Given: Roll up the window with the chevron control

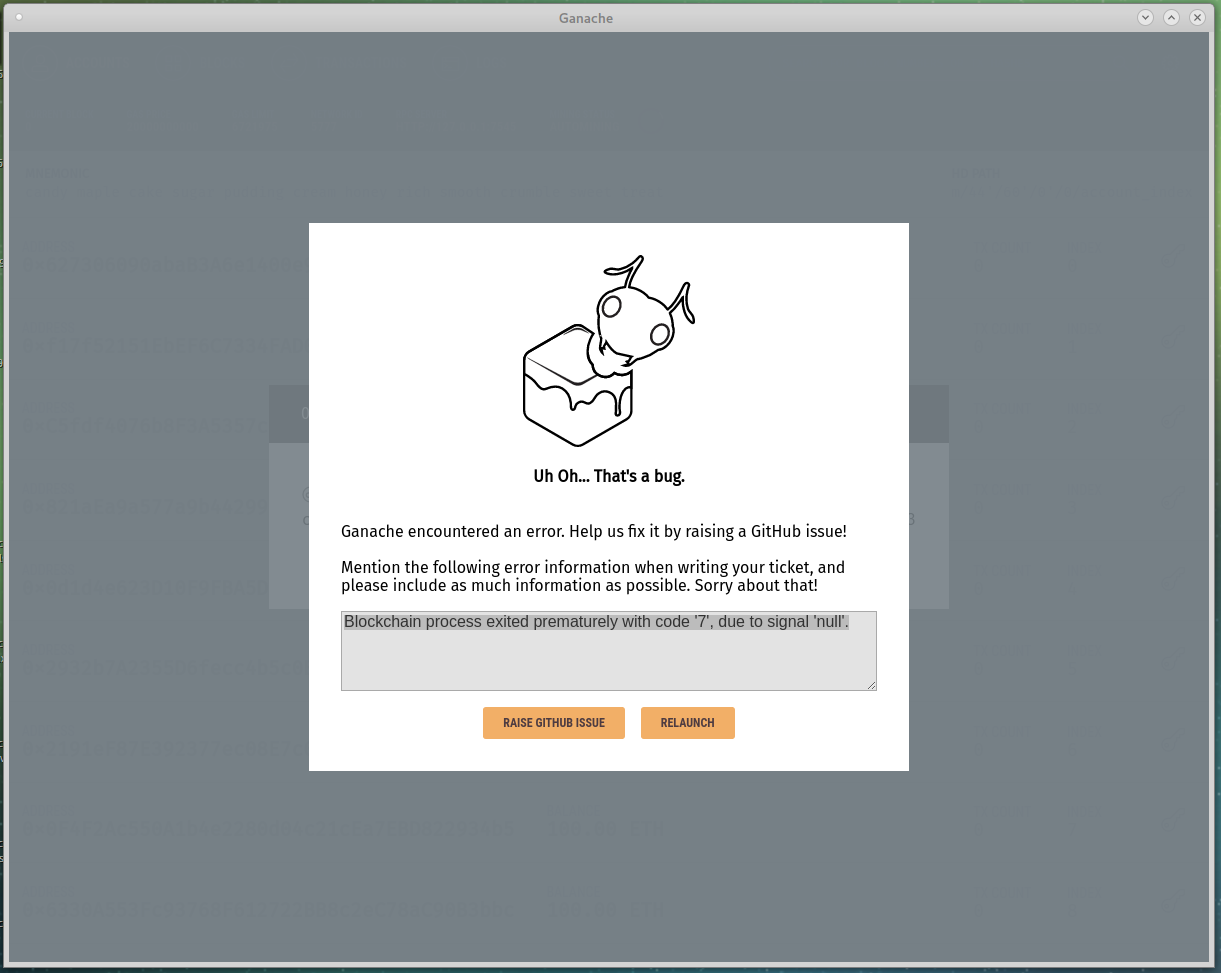Looking at the screenshot, I should click(x=1145, y=17).
